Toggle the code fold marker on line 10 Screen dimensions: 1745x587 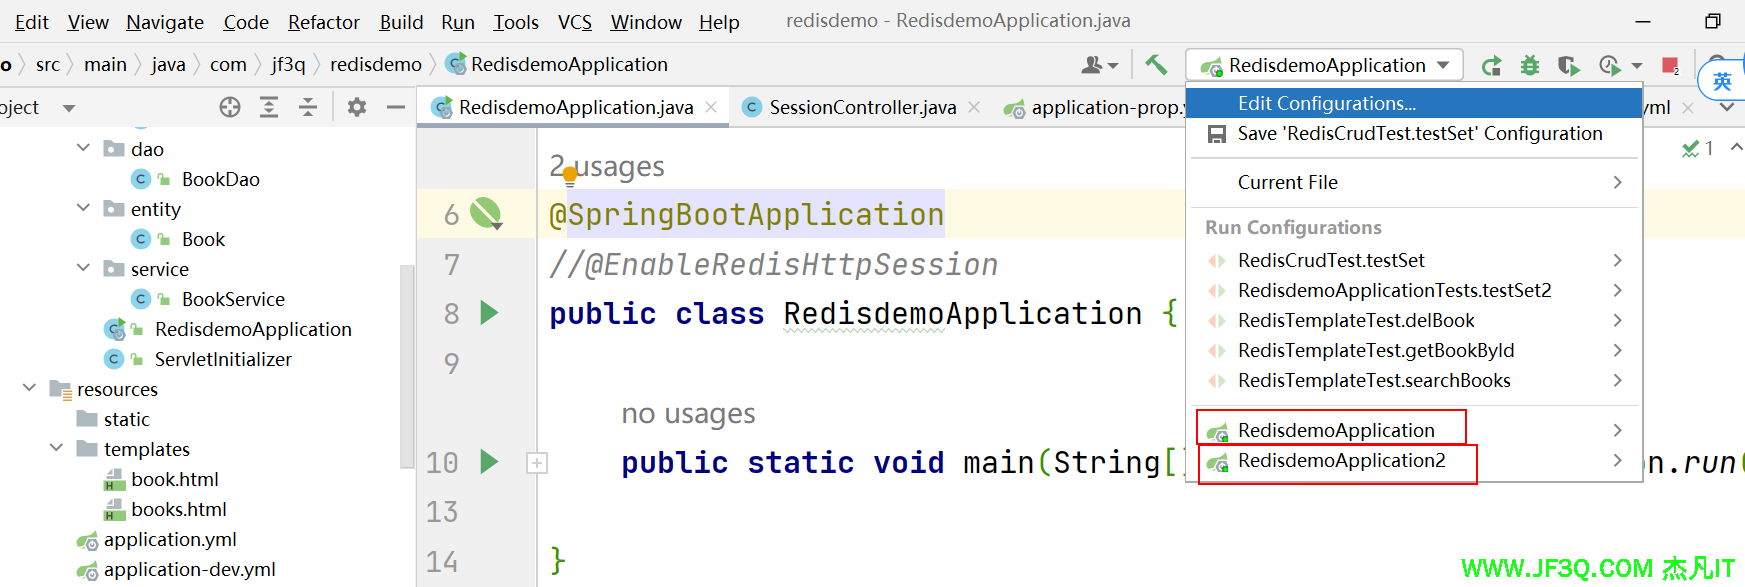point(537,463)
